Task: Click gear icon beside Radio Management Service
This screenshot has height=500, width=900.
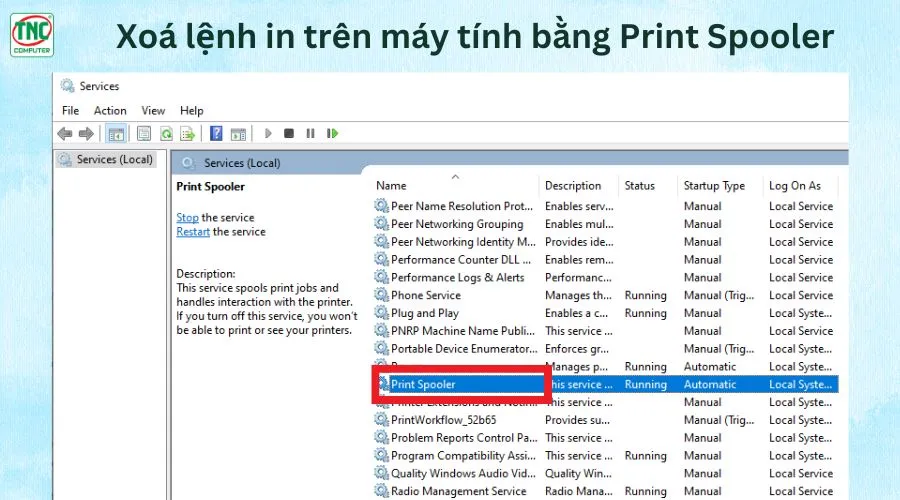Action: pos(381,490)
